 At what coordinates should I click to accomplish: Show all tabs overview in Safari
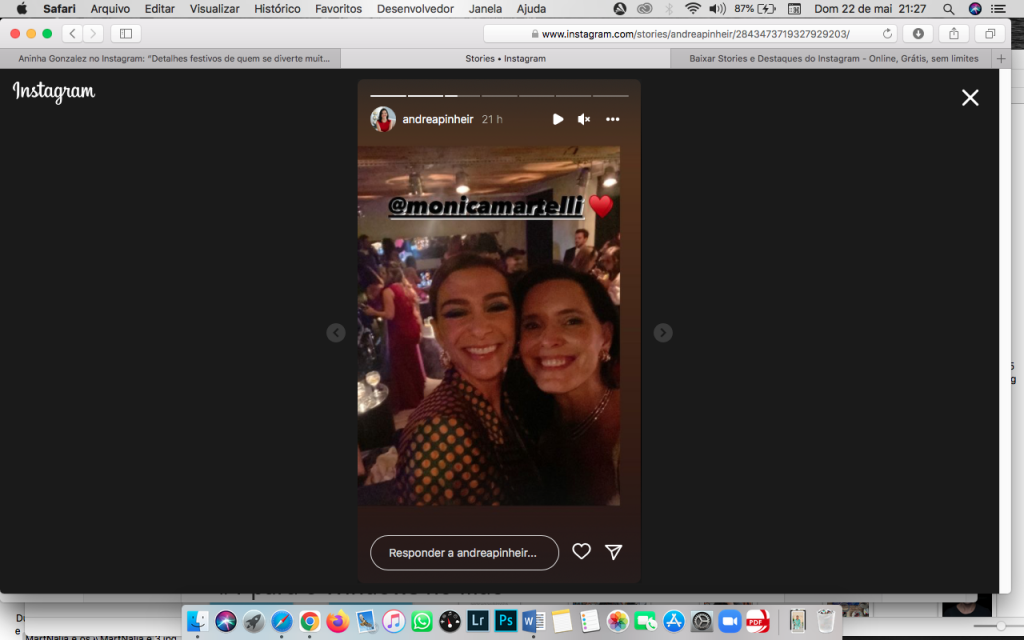point(989,33)
